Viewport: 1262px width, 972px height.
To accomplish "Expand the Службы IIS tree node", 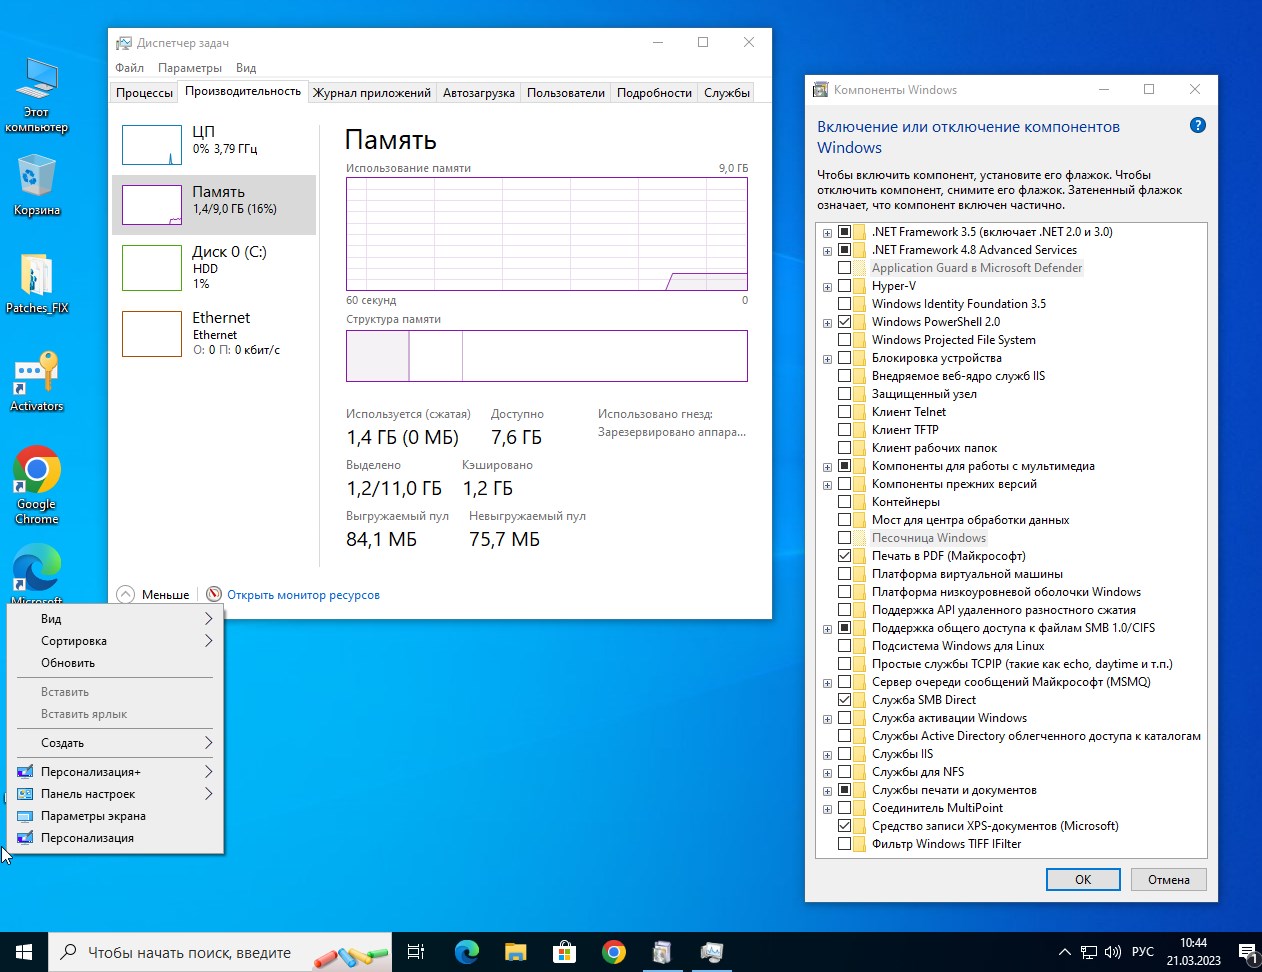I will [827, 755].
